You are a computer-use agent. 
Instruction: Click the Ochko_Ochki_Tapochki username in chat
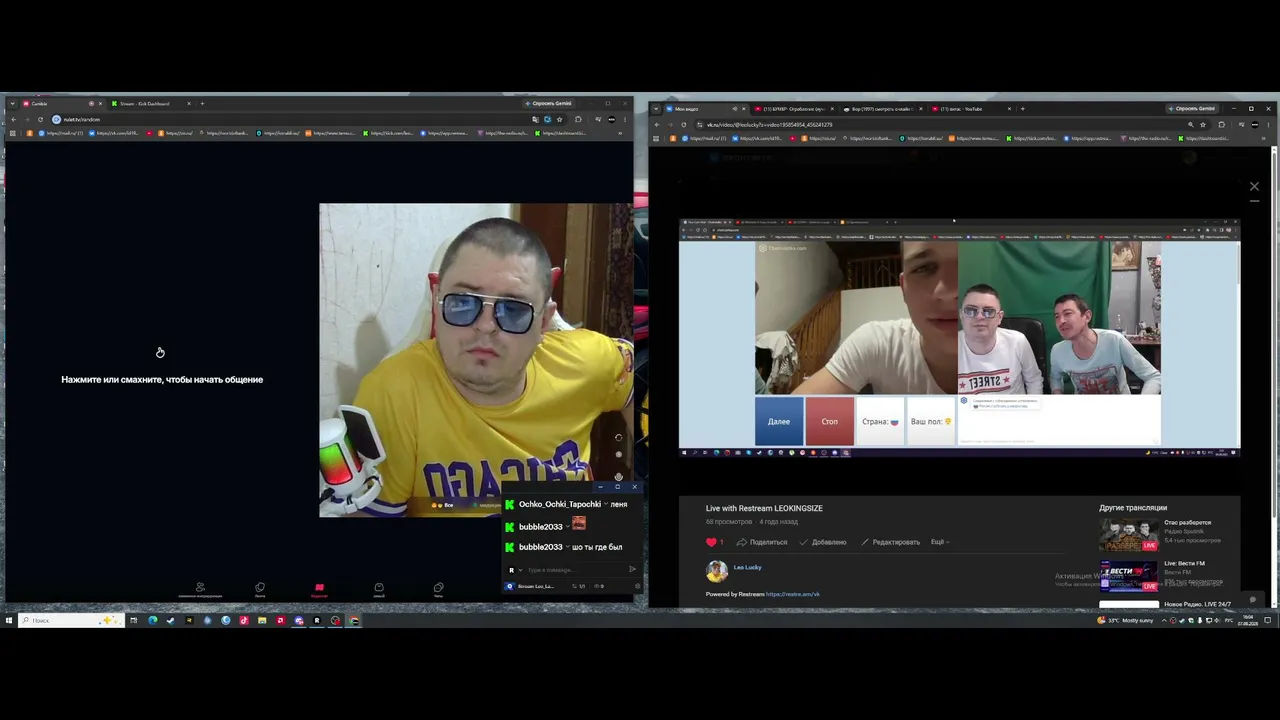click(560, 504)
